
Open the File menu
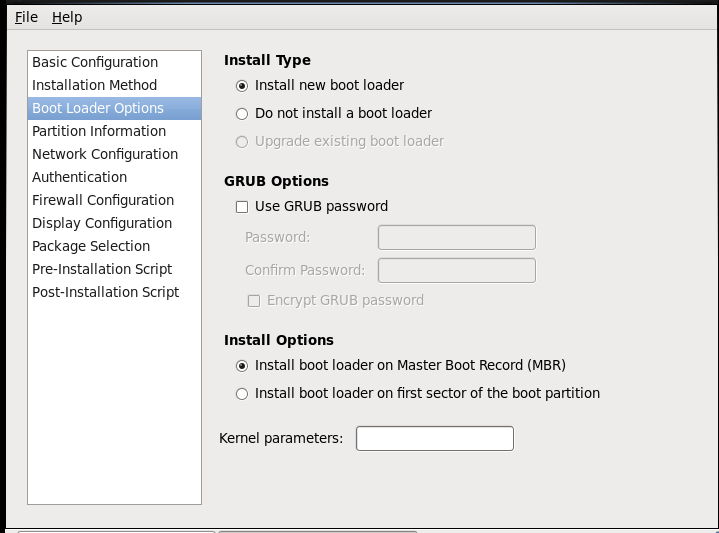26,17
